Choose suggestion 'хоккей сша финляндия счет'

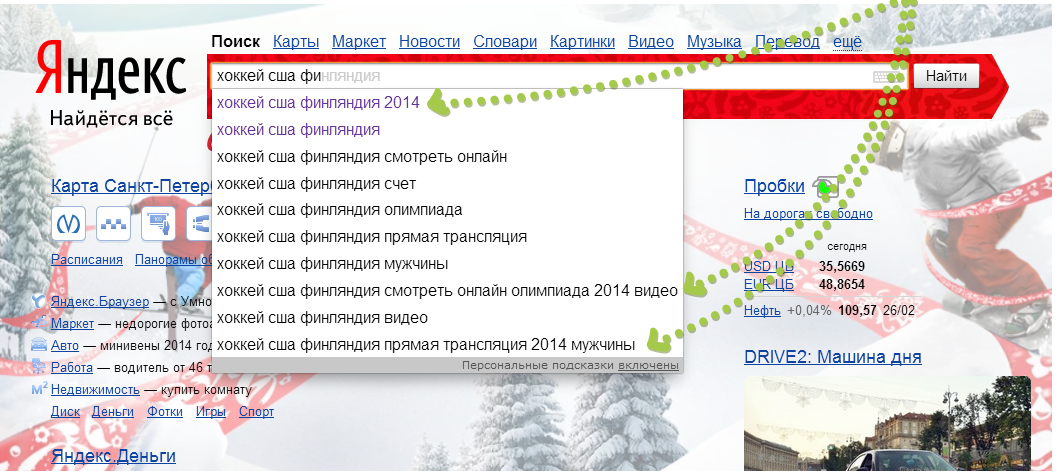coord(316,184)
